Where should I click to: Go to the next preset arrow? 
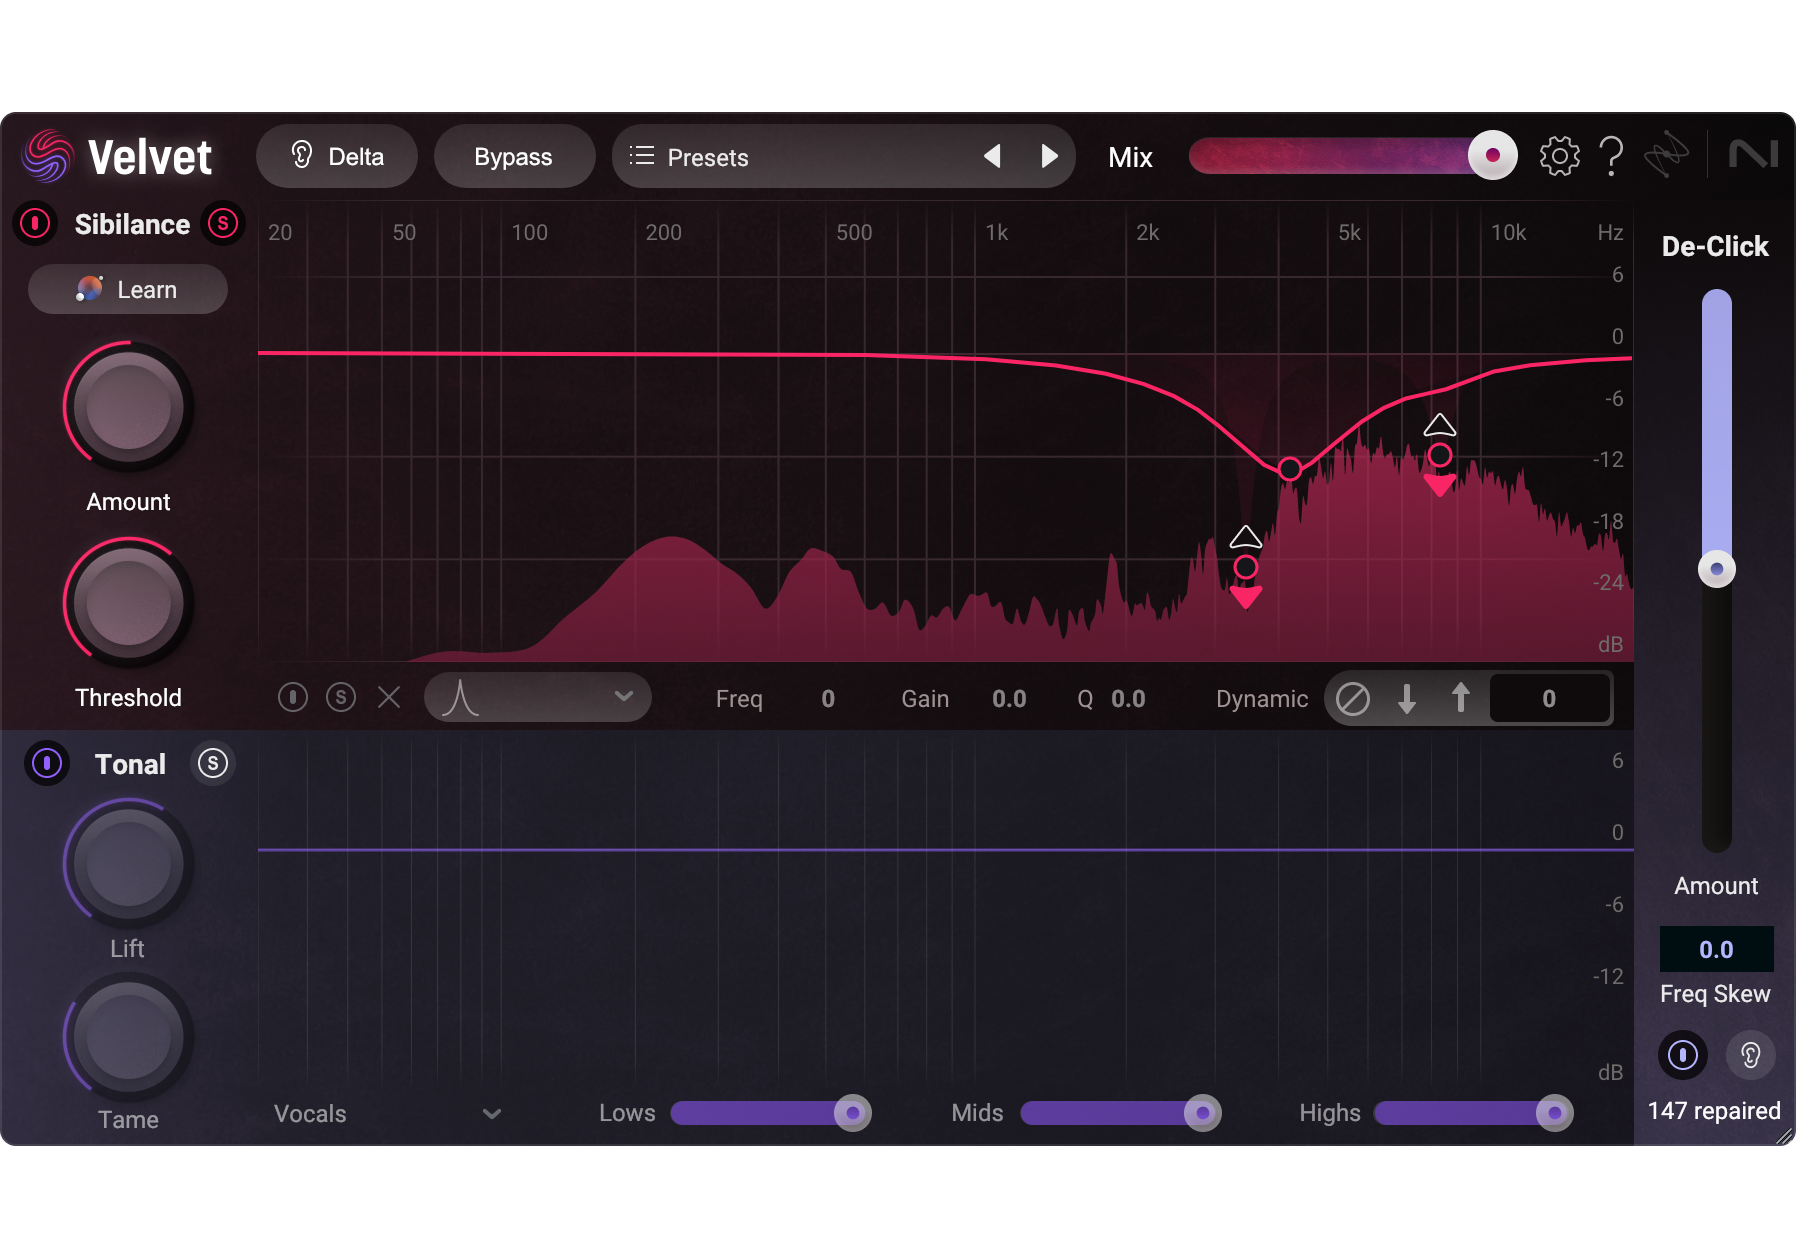1049,156
